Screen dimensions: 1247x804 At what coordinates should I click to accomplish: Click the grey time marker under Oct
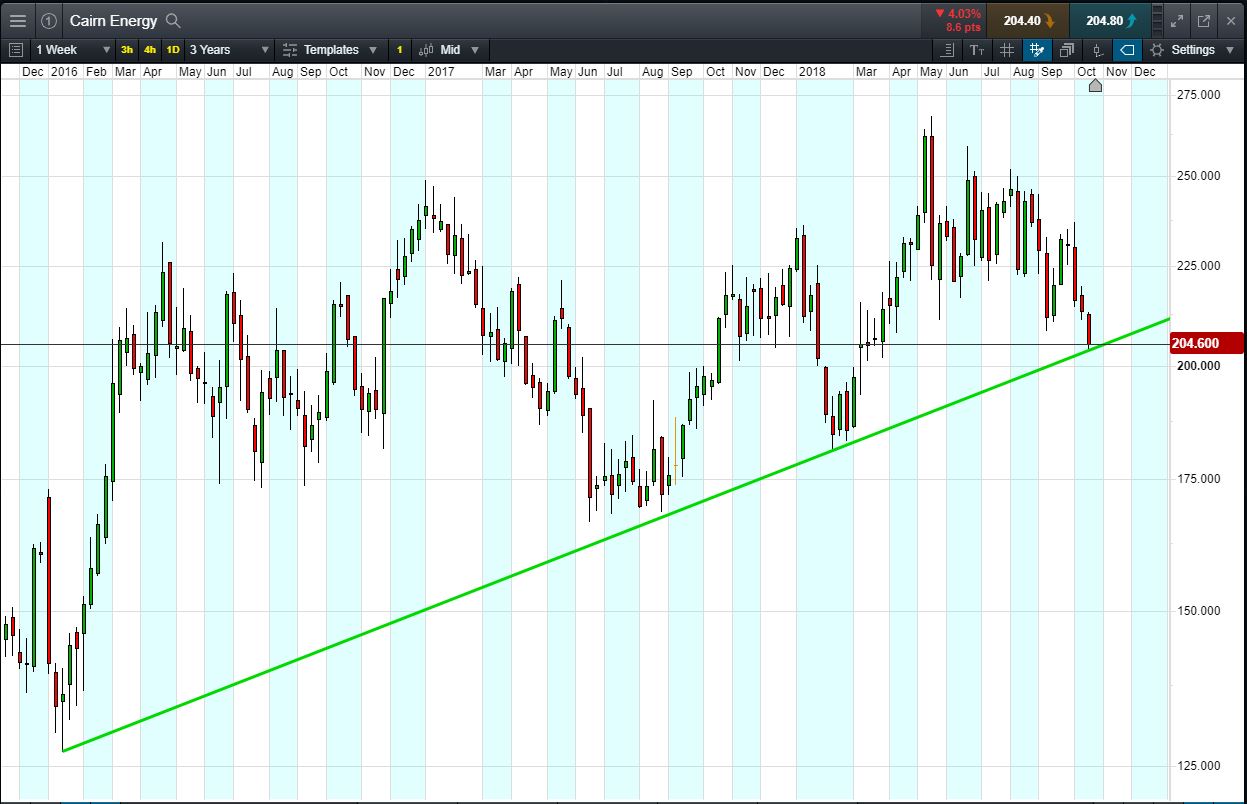pos(1095,86)
